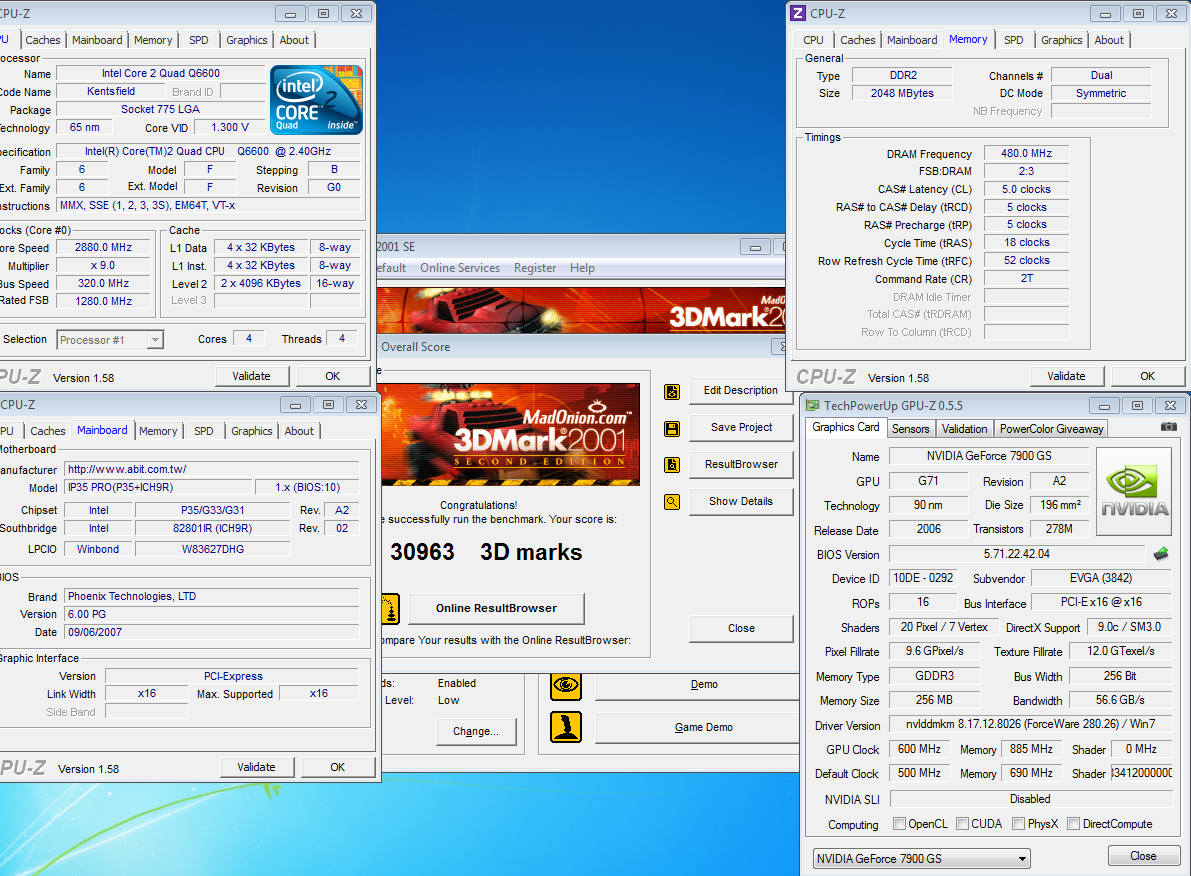Click OK in the Memory CPU-Z window
Viewport: 1191px width, 876px height.
pos(1147,376)
